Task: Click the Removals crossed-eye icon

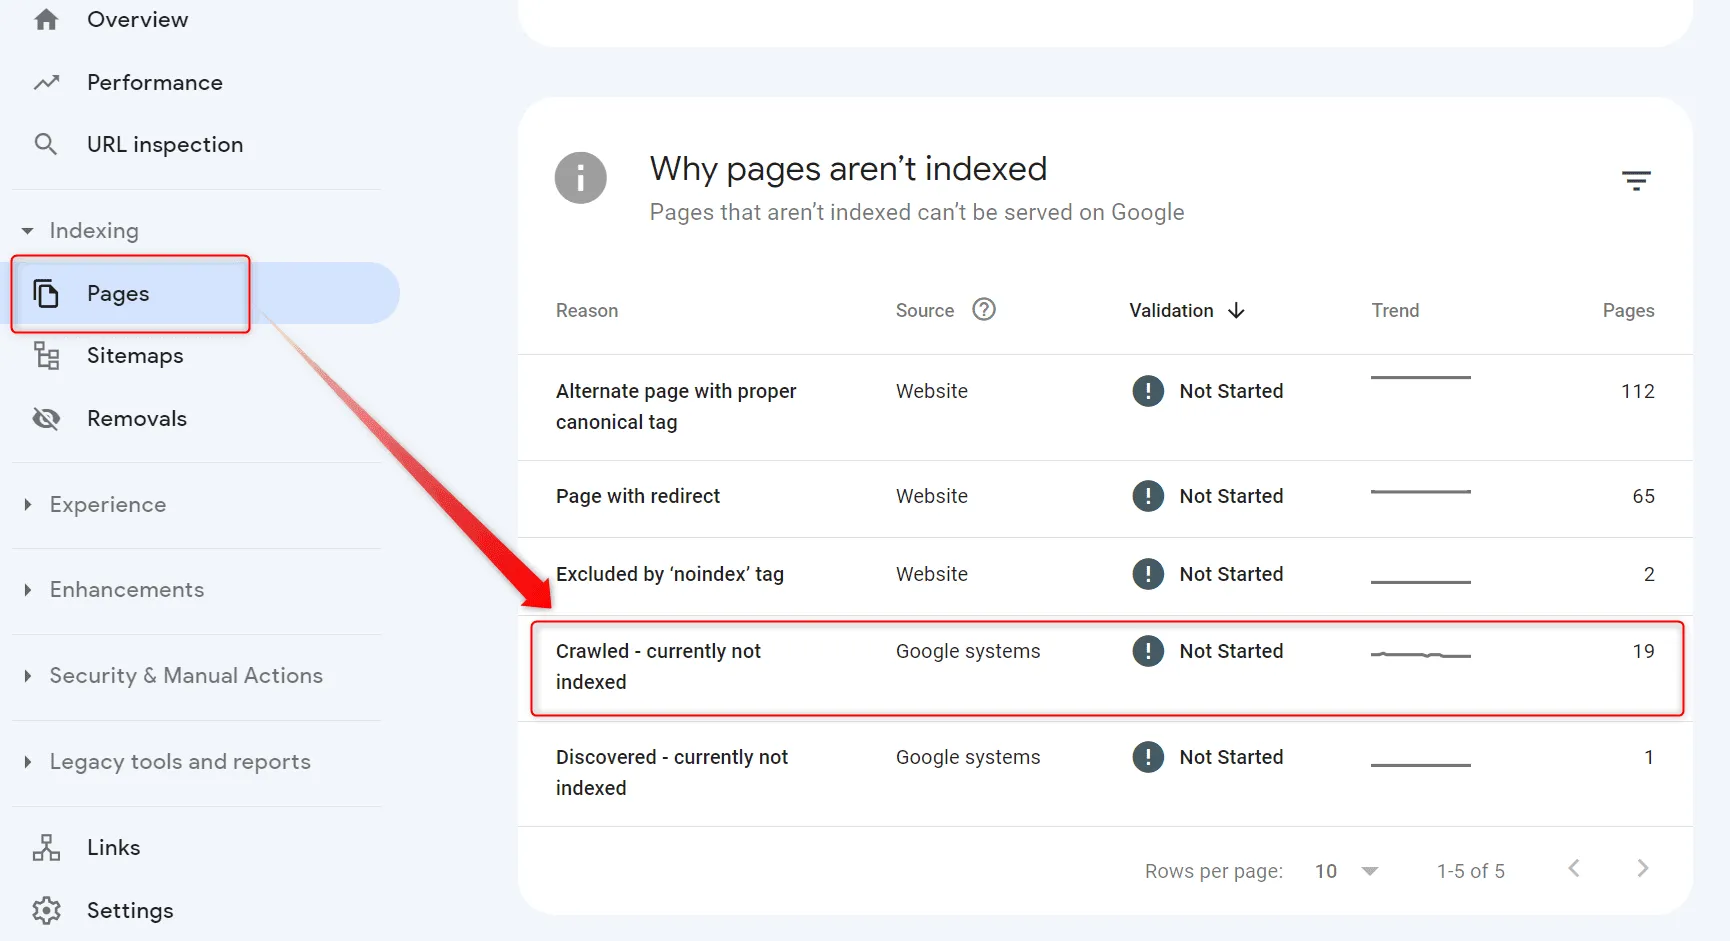Action: (46, 418)
